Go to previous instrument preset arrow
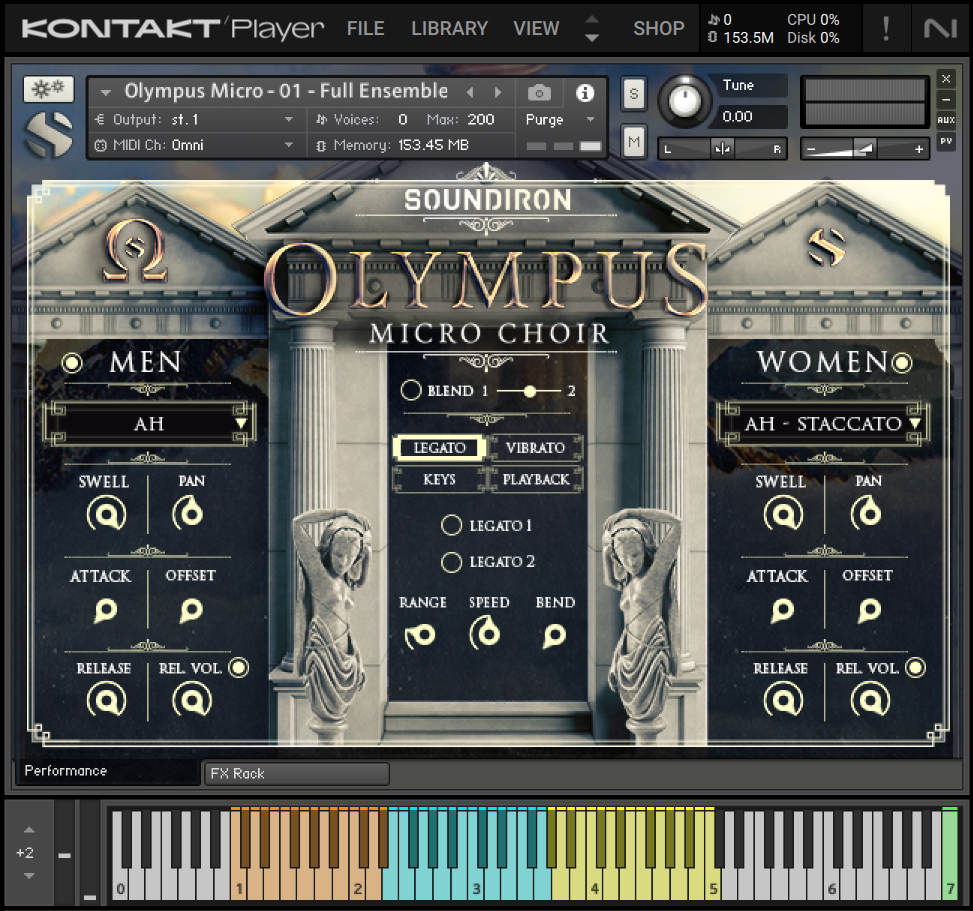 point(470,92)
